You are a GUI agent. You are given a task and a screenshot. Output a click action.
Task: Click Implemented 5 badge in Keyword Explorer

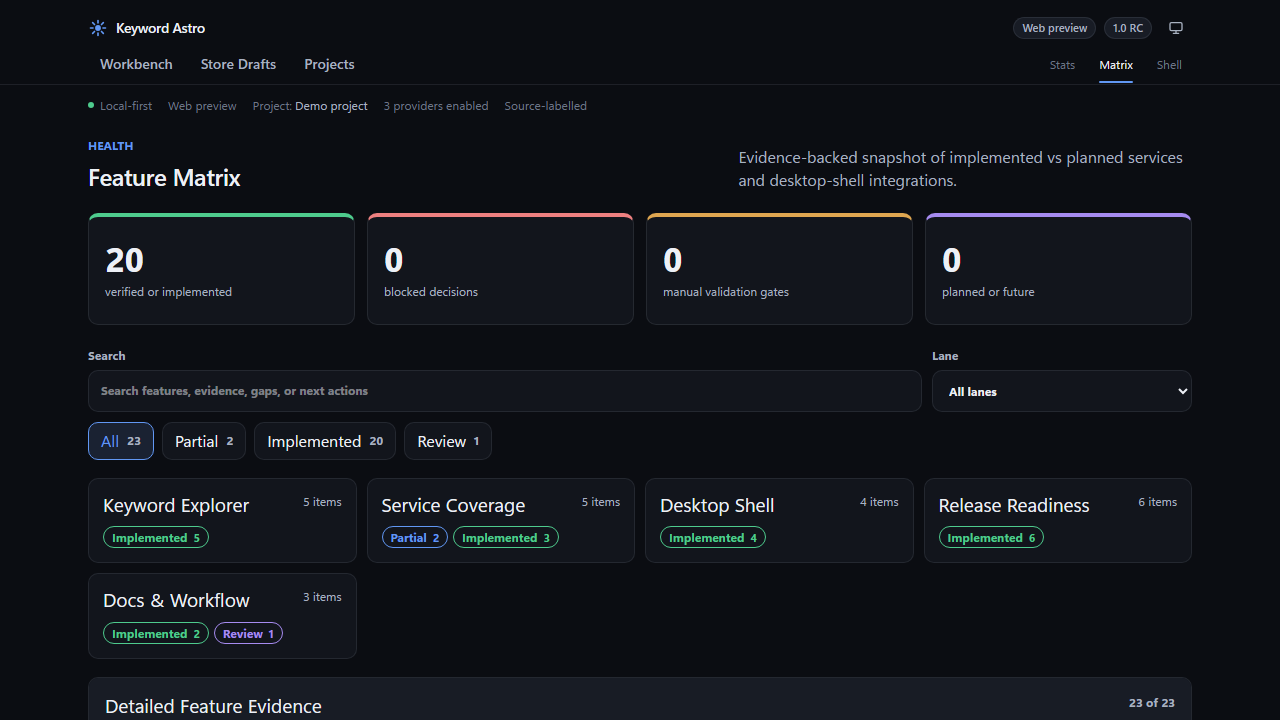156,538
